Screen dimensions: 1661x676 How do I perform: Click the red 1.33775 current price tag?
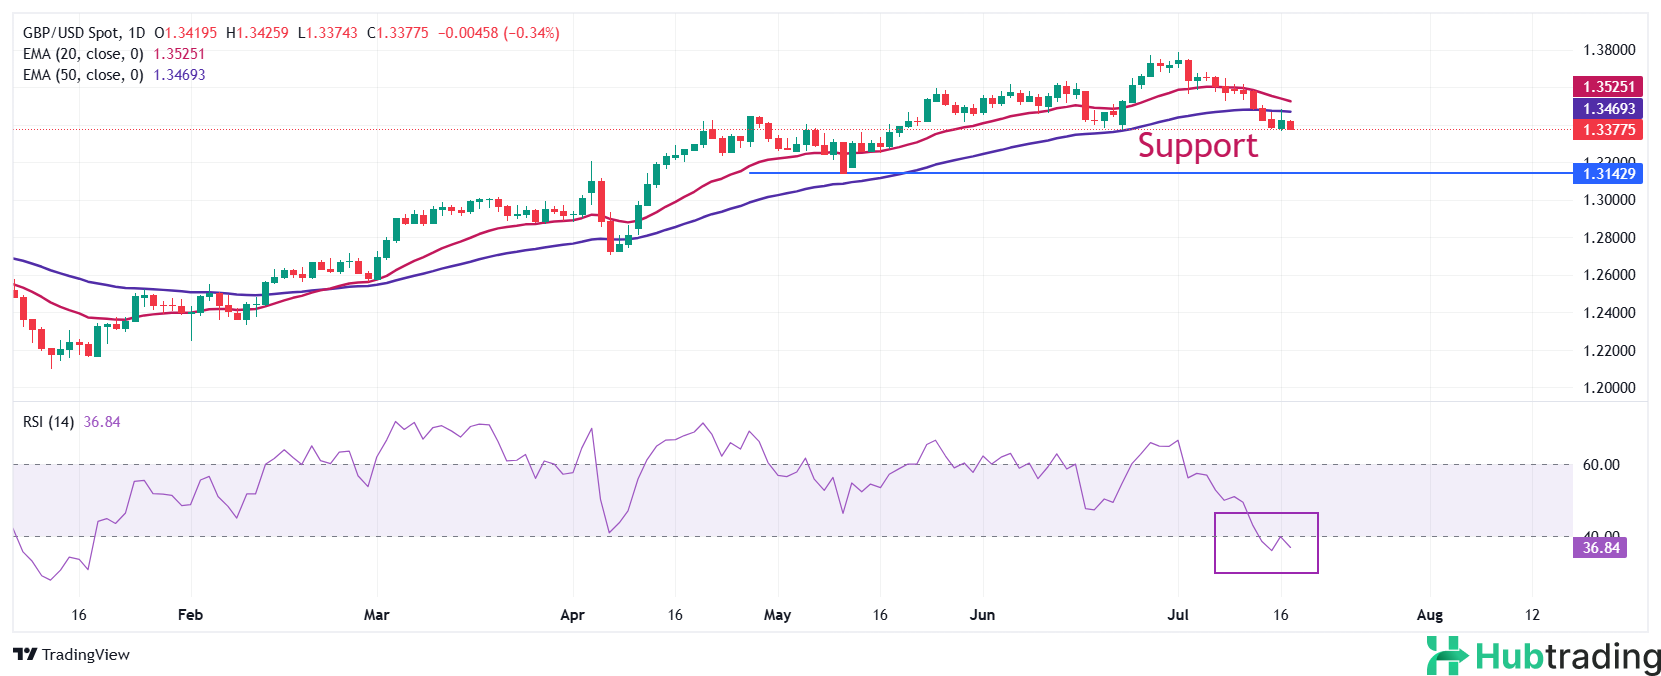tap(1608, 130)
